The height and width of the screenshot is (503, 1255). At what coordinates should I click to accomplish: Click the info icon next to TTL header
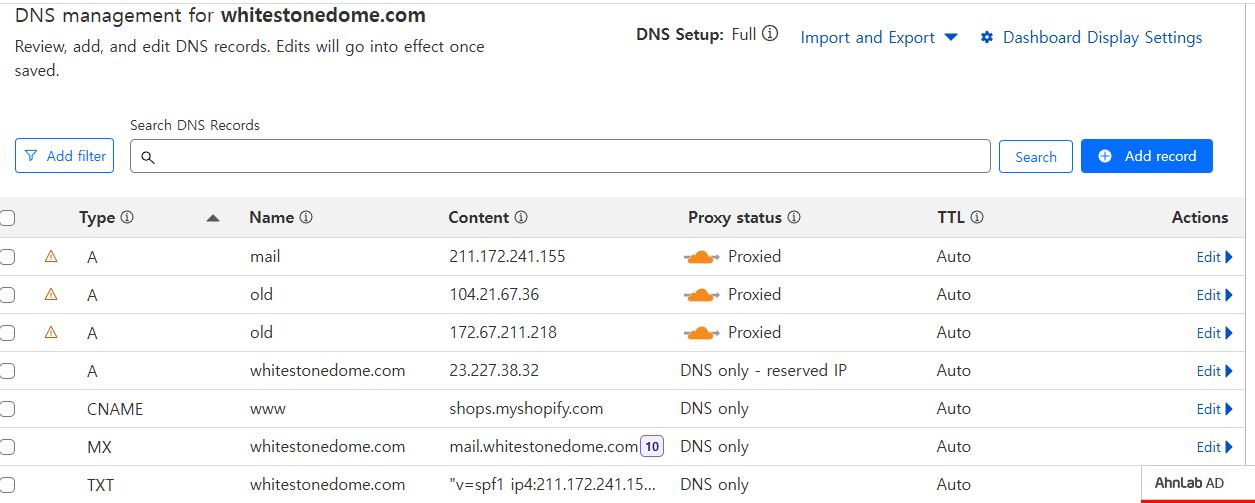(977, 218)
